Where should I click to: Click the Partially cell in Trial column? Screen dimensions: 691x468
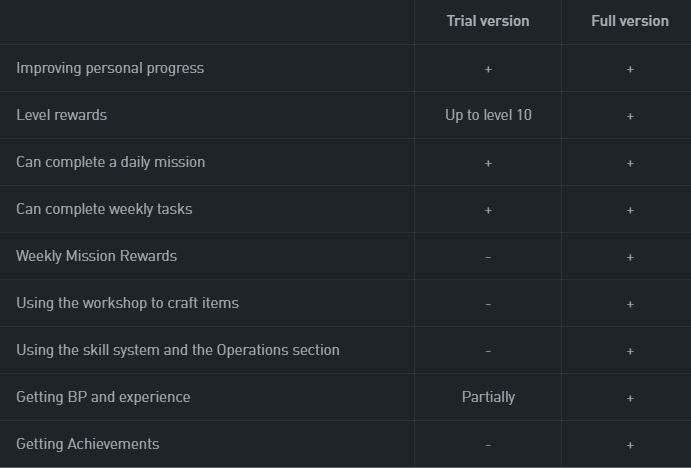pyautogui.click(x=488, y=397)
